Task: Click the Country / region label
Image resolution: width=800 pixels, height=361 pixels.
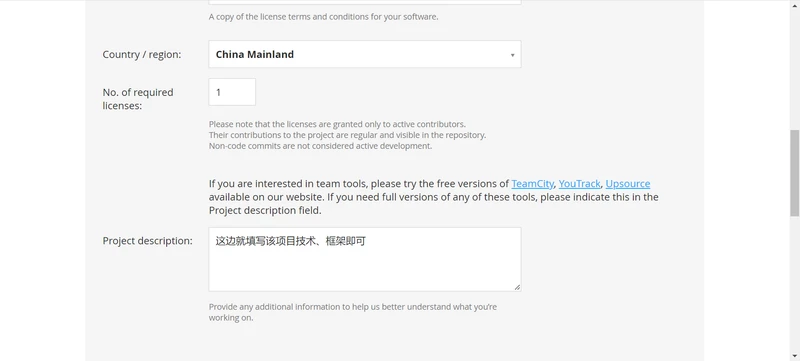Action: pos(142,55)
